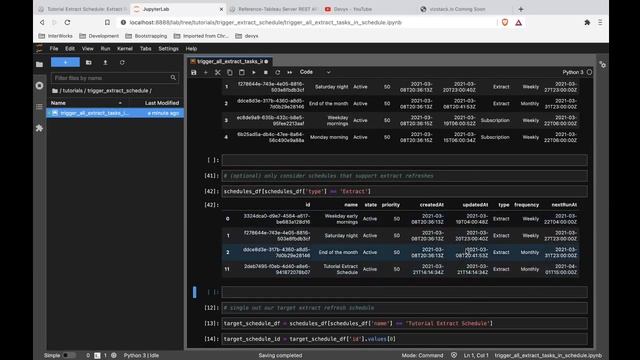The width and height of the screenshot is (640, 360).
Task: Open the Settings menu in JupyterLab
Action: point(168,49)
